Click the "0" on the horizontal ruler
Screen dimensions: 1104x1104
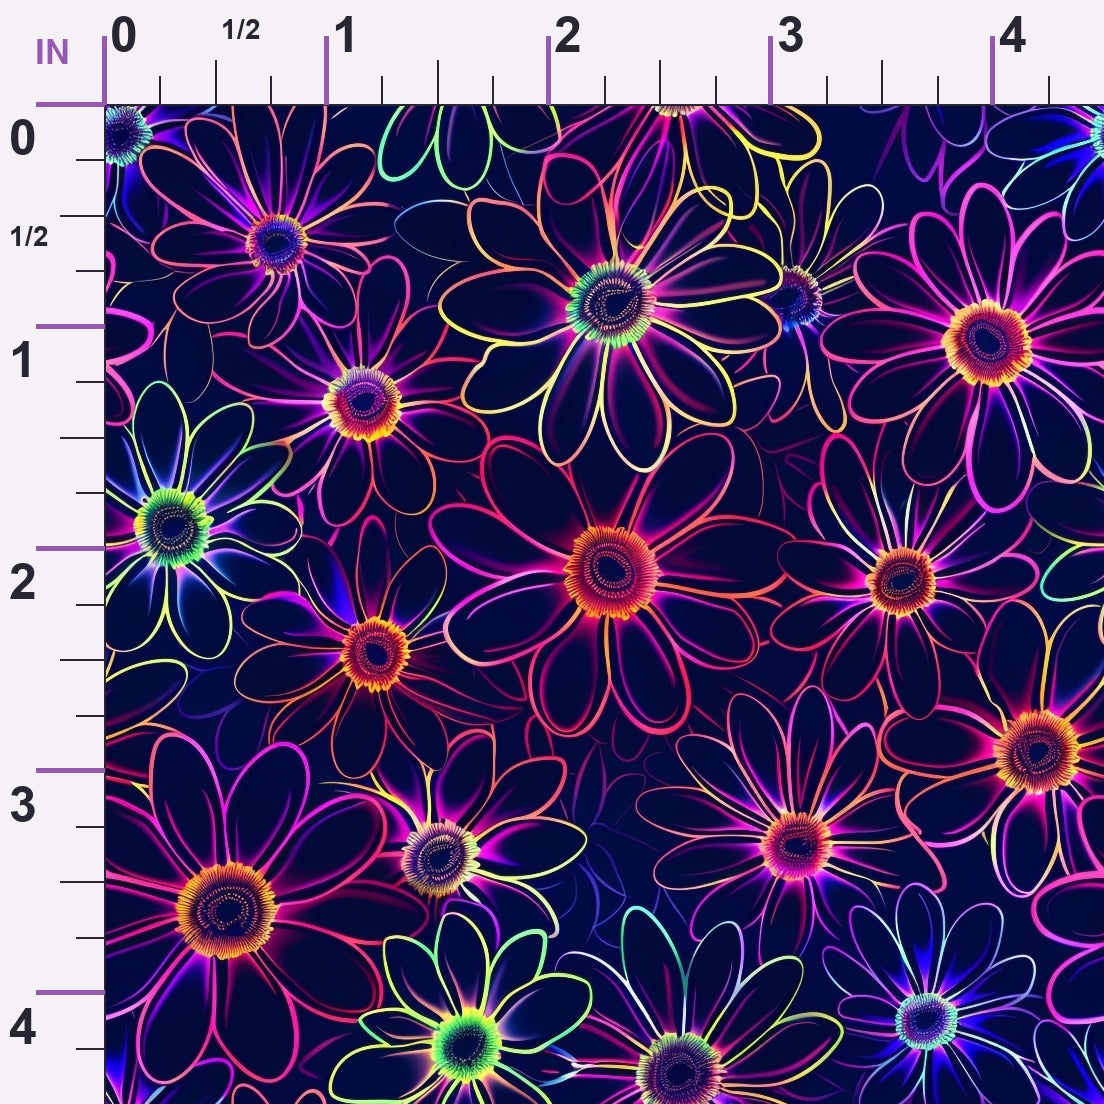click(x=123, y=35)
